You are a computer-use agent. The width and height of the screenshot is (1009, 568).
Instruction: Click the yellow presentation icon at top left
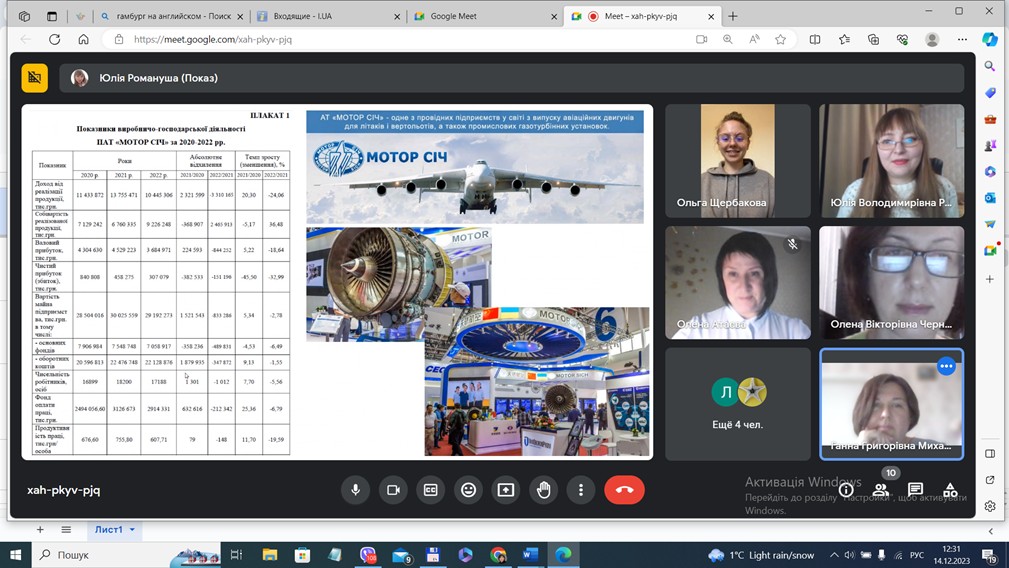click(x=35, y=78)
